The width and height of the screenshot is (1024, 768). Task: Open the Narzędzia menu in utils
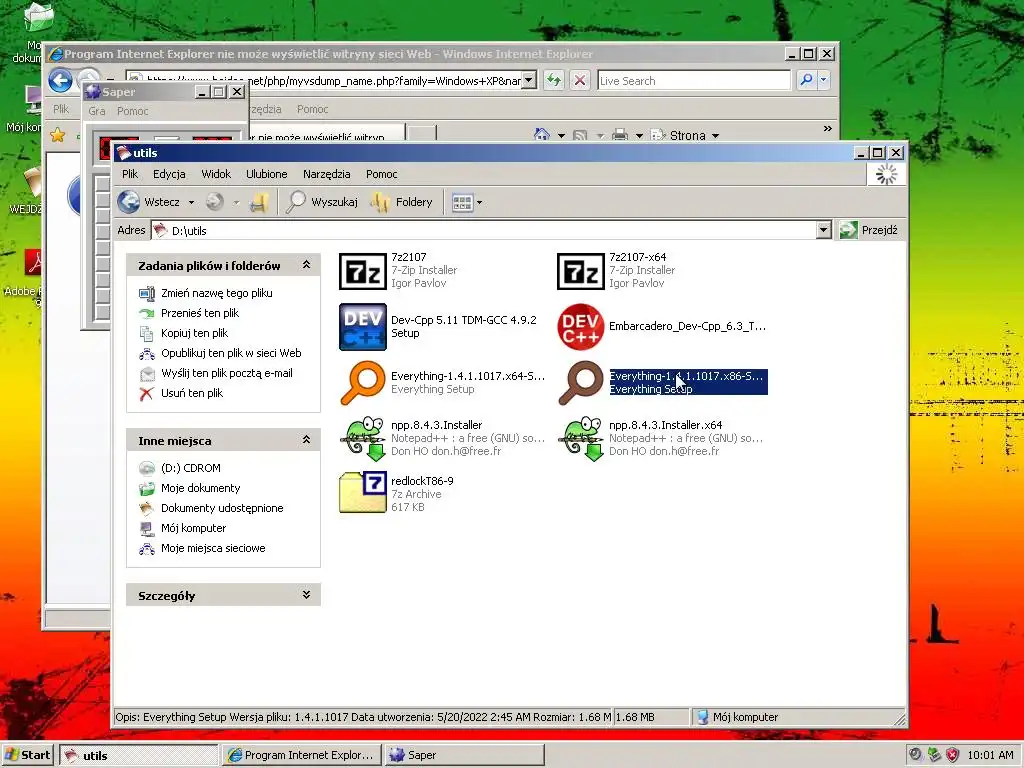327,174
